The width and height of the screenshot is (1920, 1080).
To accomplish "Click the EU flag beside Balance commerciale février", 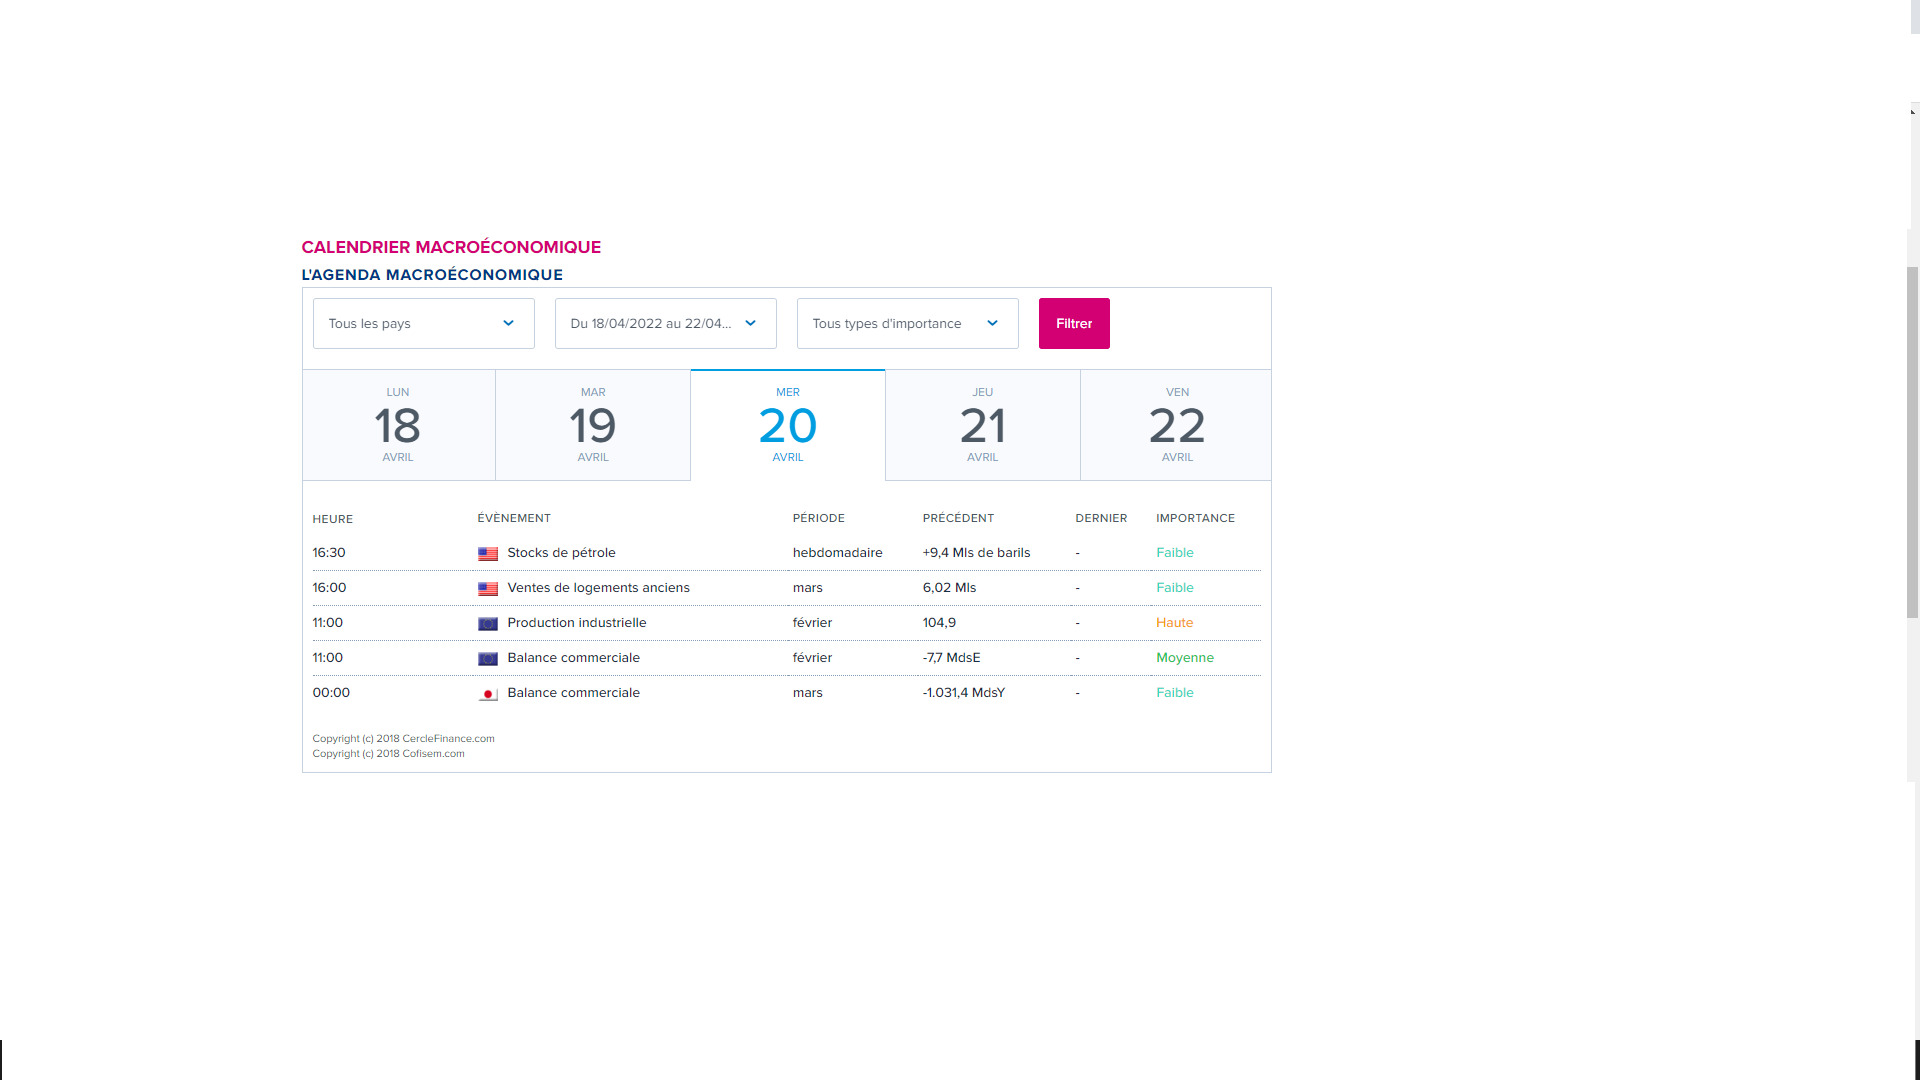I will pos(487,659).
